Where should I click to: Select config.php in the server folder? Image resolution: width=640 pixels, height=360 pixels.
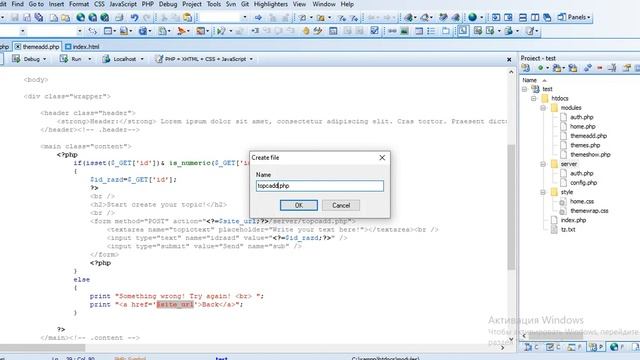(x=583, y=183)
